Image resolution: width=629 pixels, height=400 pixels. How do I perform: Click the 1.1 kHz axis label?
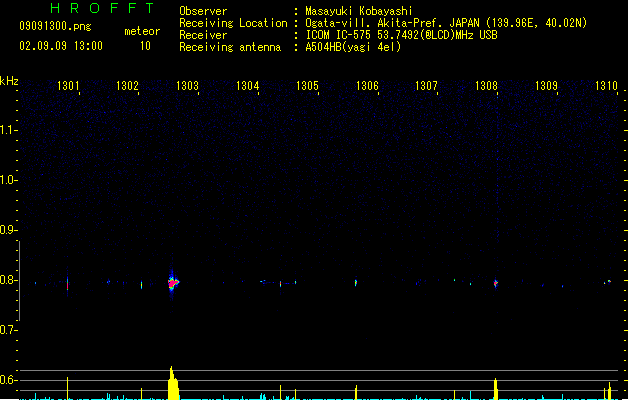click(x=8, y=130)
